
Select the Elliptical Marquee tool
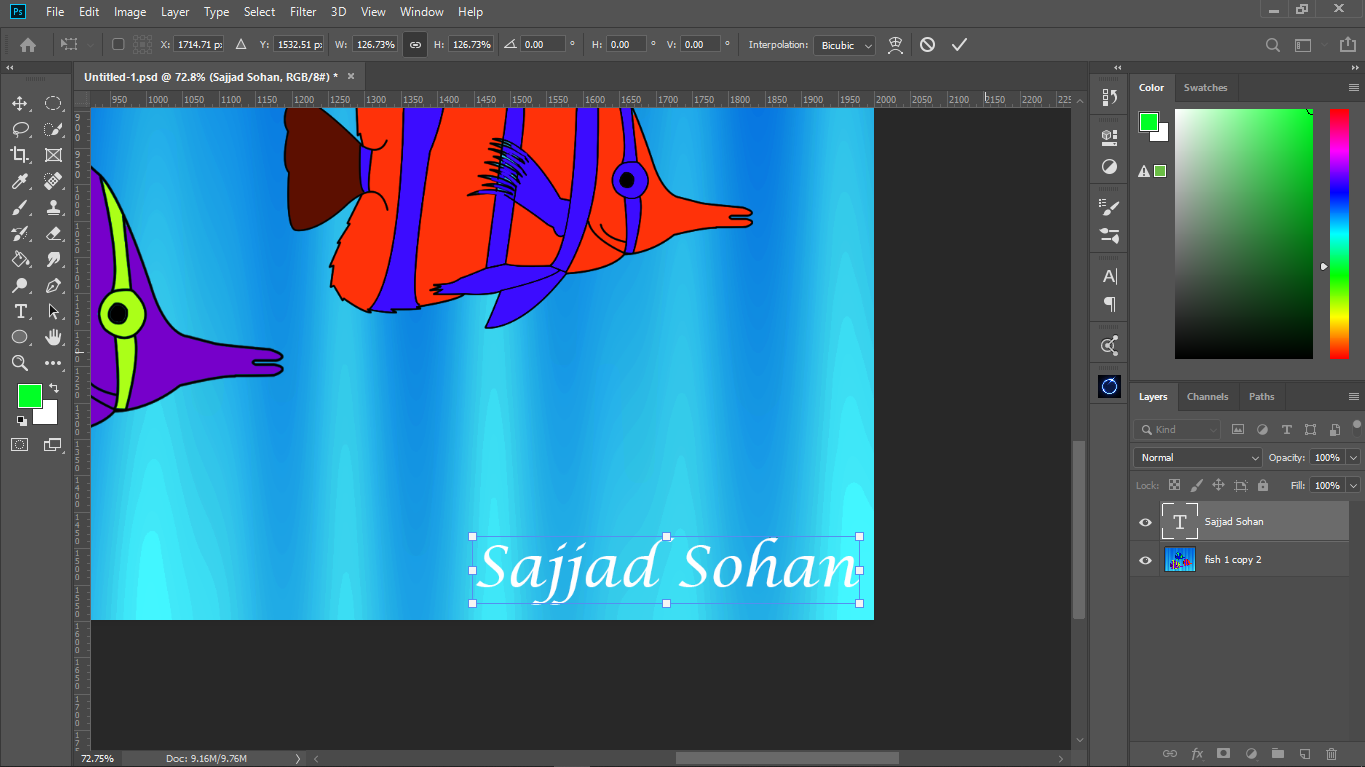click(x=53, y=103)
